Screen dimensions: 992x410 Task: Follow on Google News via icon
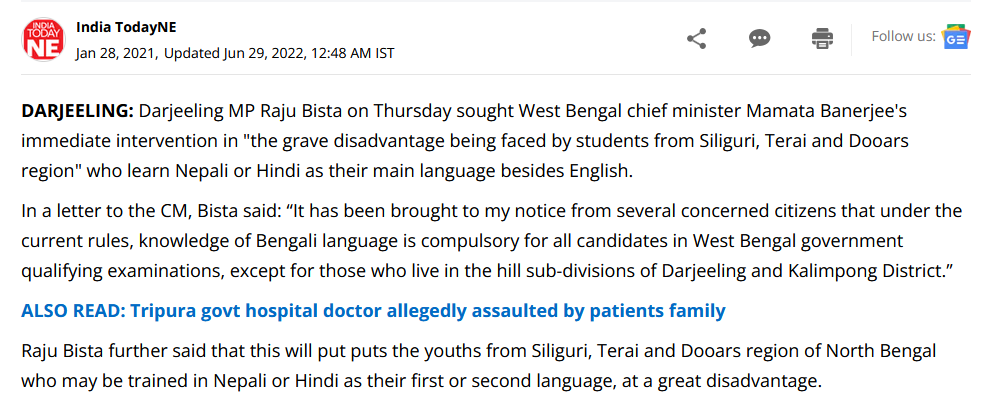tap(955, 38)
